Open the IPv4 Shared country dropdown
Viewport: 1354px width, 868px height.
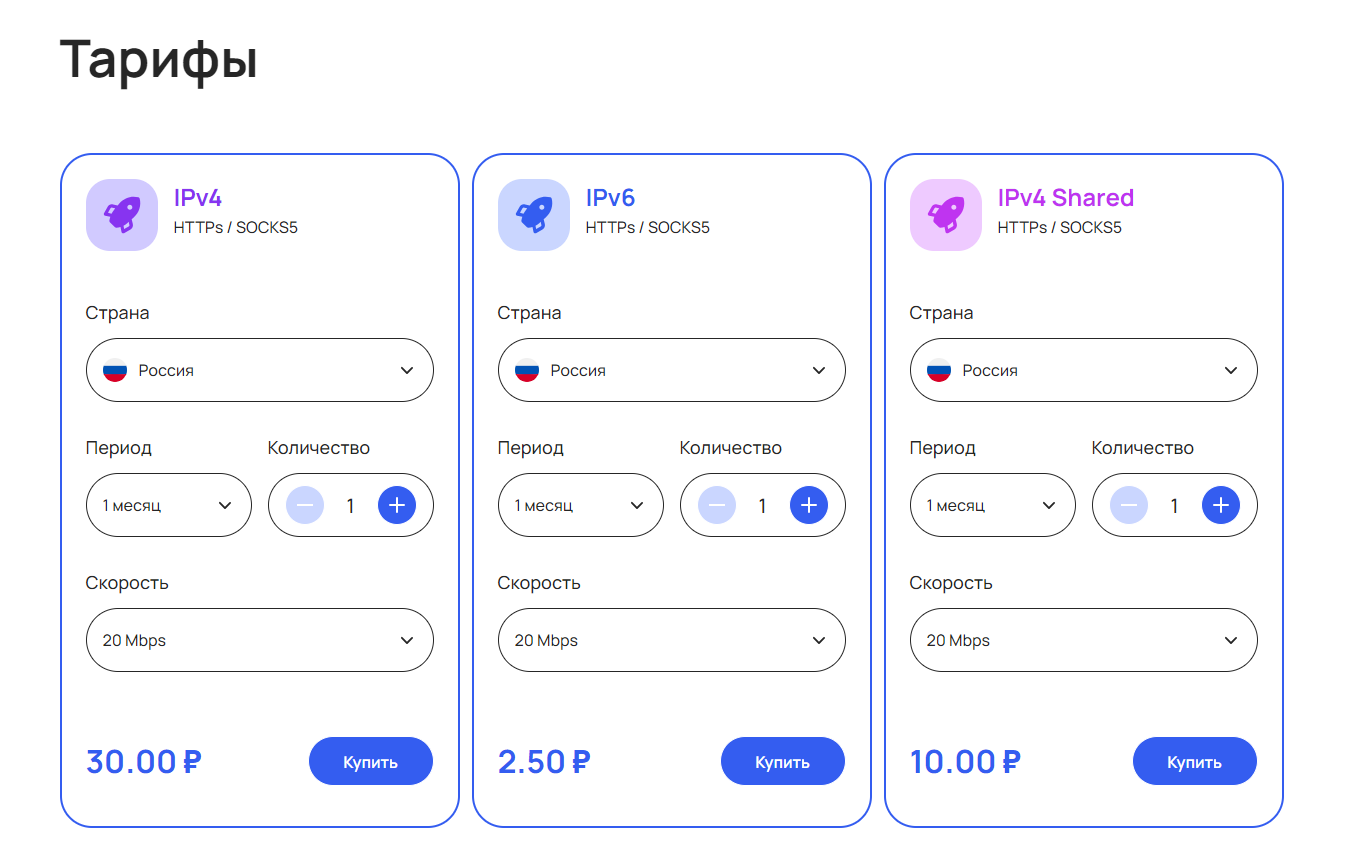click(1084, 370)
